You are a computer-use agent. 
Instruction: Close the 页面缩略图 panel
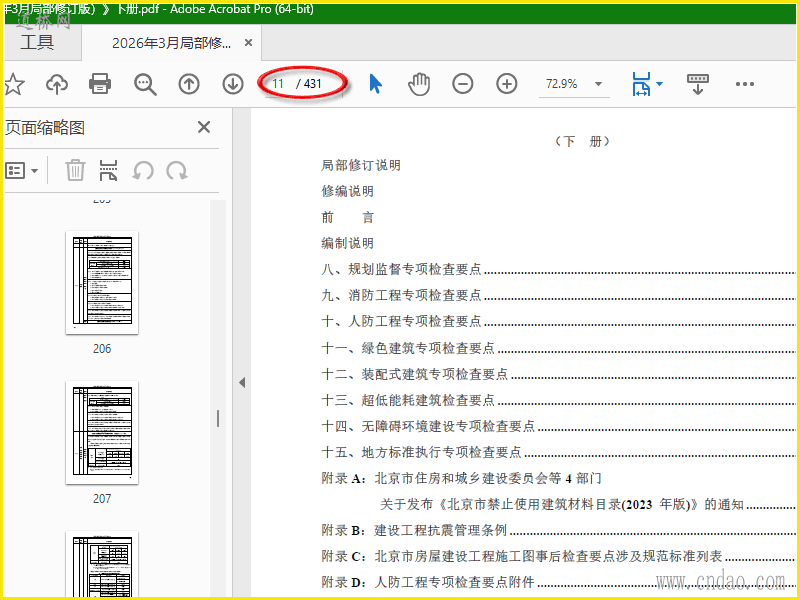[x=204, y=127]
